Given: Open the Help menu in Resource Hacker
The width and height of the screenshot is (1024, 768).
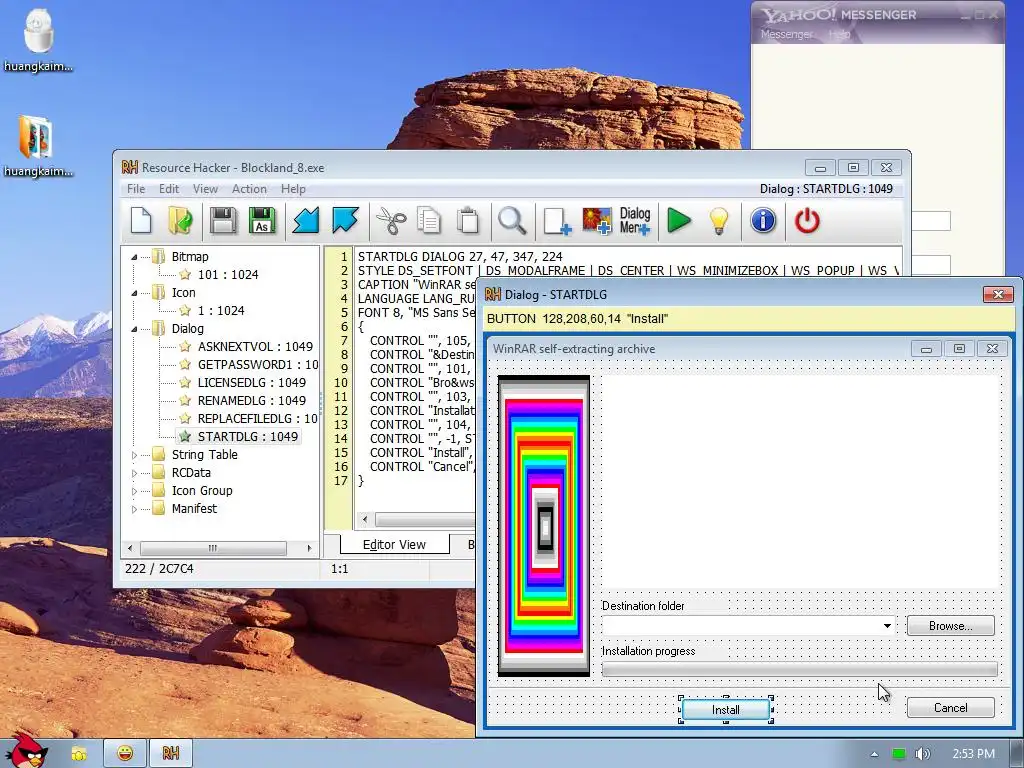Looking at the screenshot, I should pos(293,189).
